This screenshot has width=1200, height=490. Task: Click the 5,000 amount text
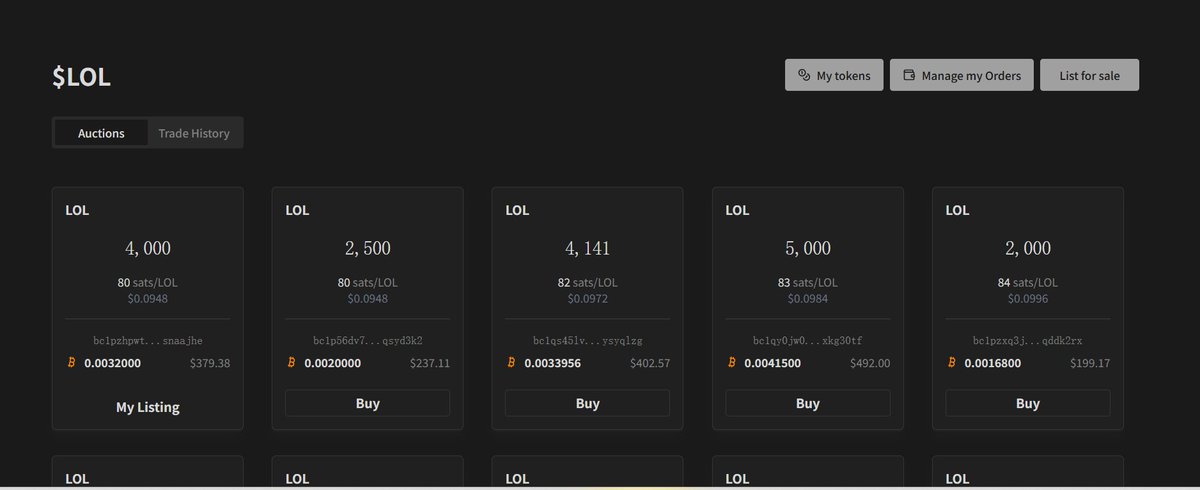[808, 248]
